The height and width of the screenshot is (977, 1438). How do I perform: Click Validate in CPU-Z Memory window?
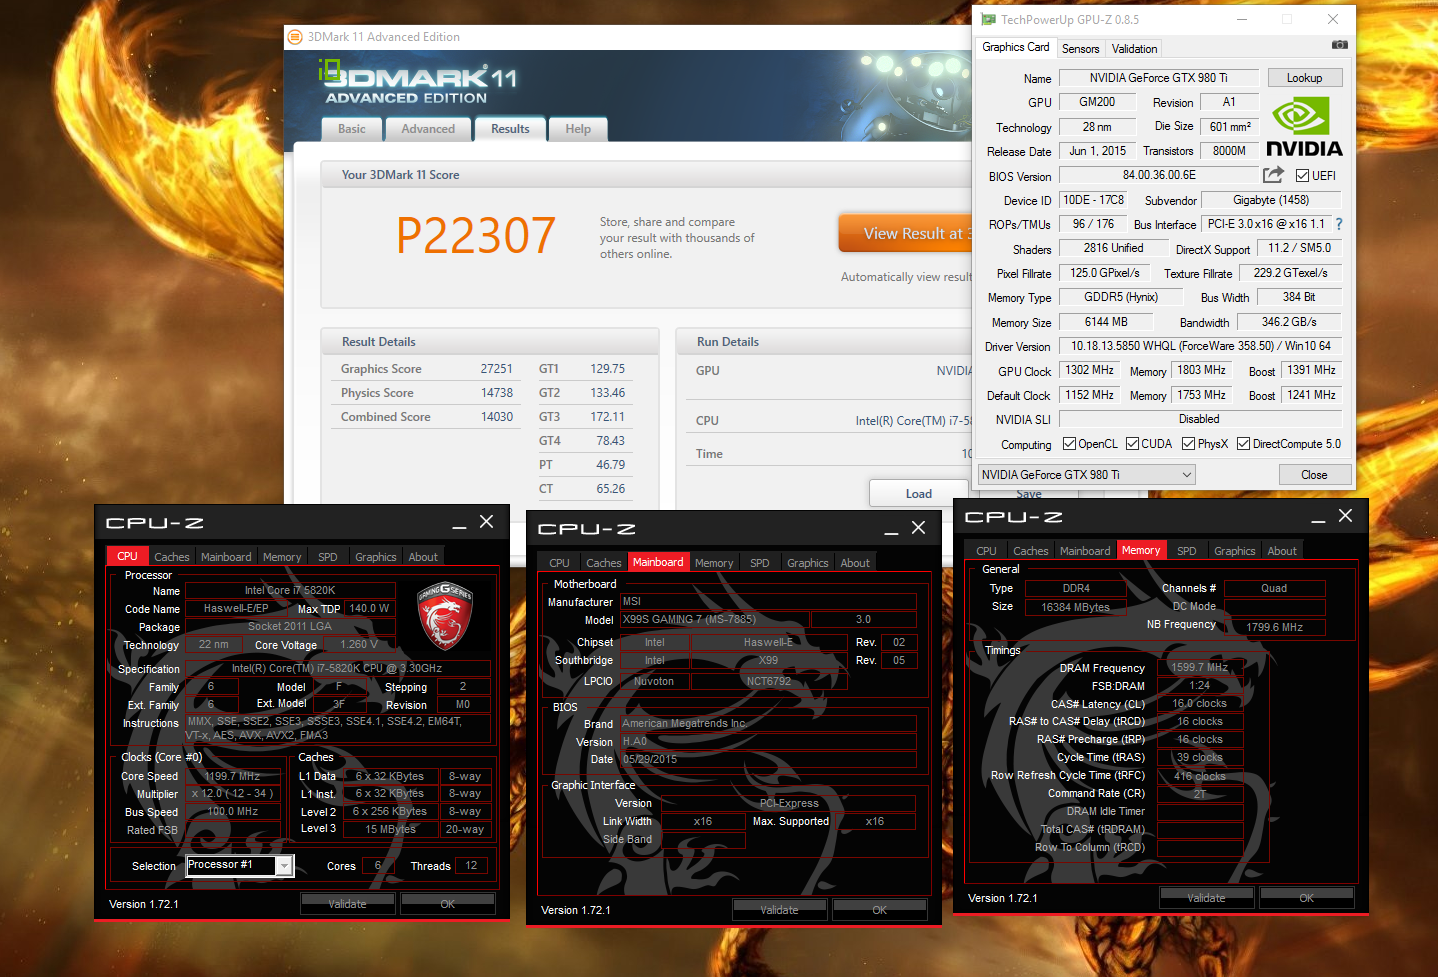(x=1207, y=898)
